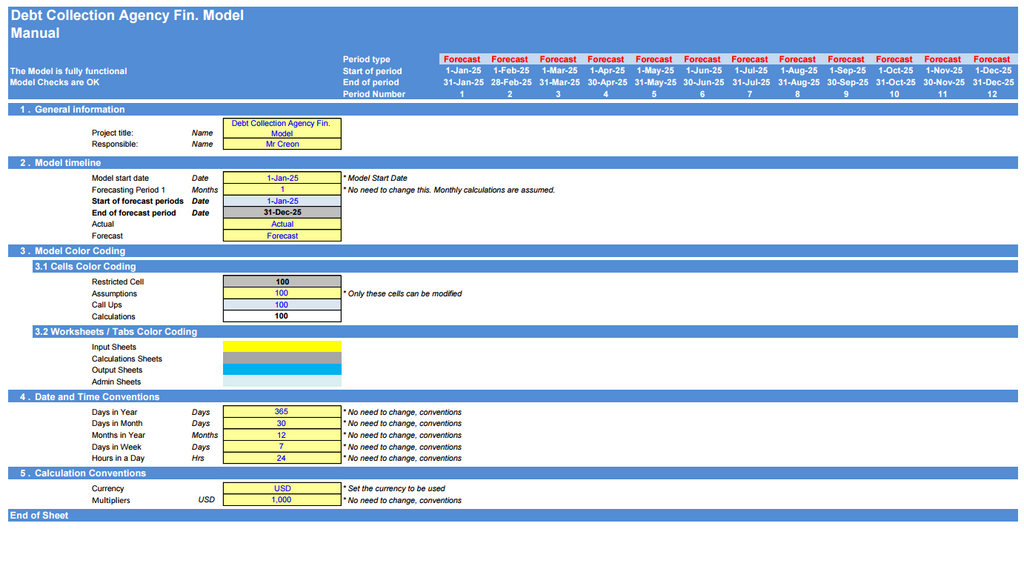Select the Multipliers cell showing 1,000
The image size is (1024, 586).
282,500
